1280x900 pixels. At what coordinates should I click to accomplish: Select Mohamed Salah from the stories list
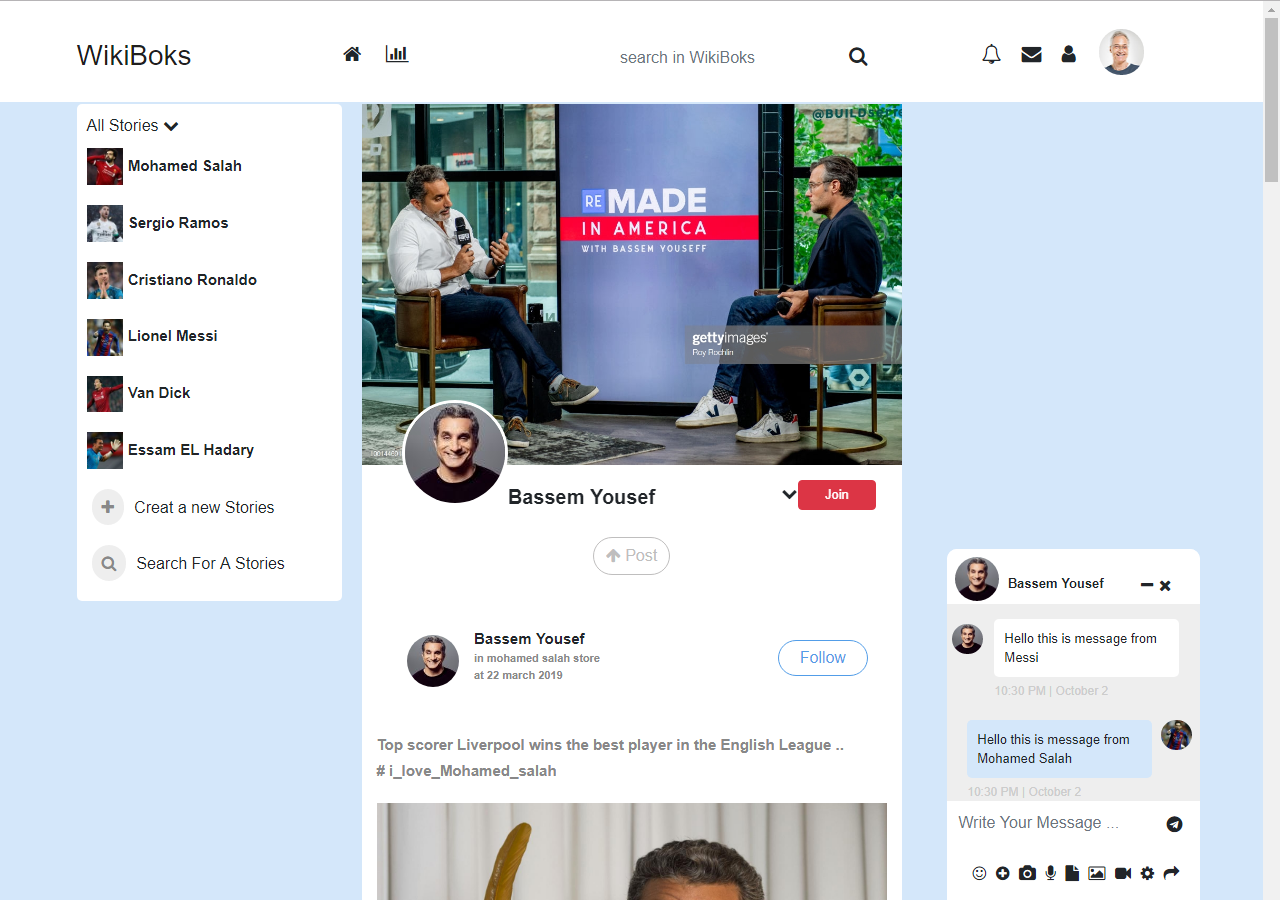click(x=185, y=166)
